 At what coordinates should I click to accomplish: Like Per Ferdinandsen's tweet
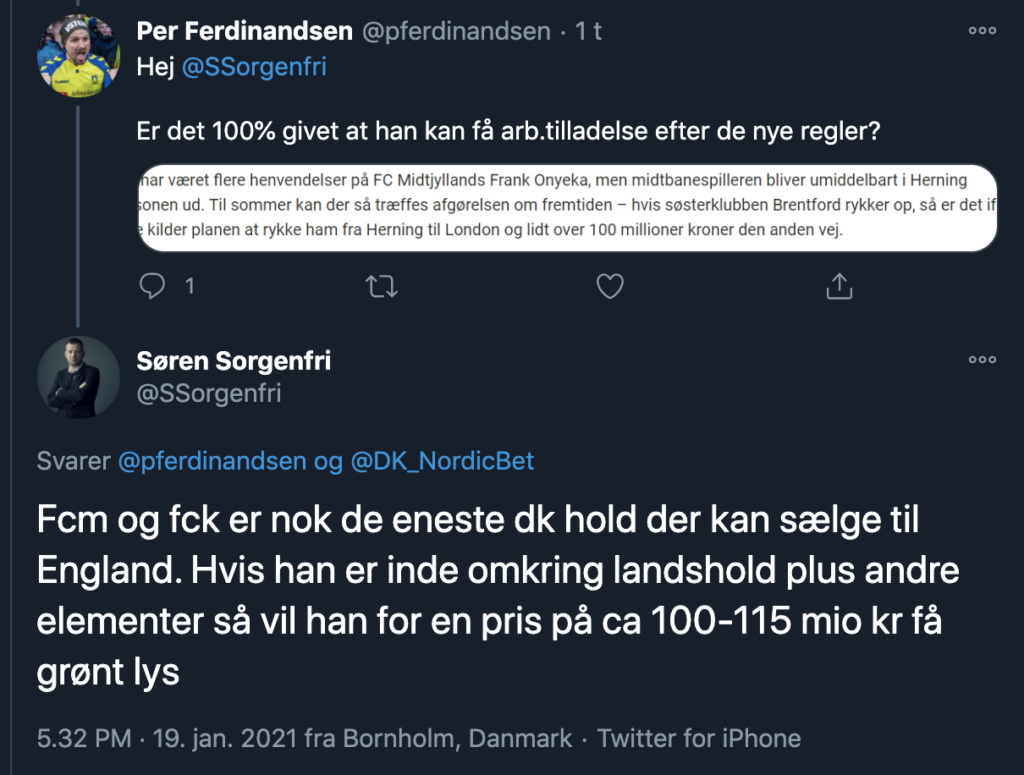(609, 287)
